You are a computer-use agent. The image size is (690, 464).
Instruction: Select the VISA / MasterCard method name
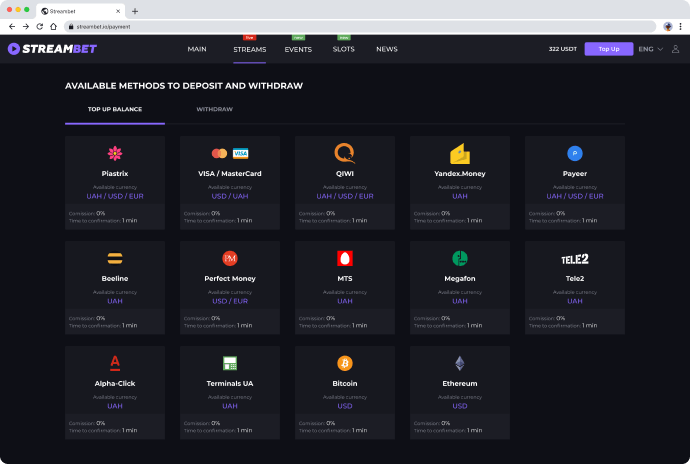[x=230, y=173]
